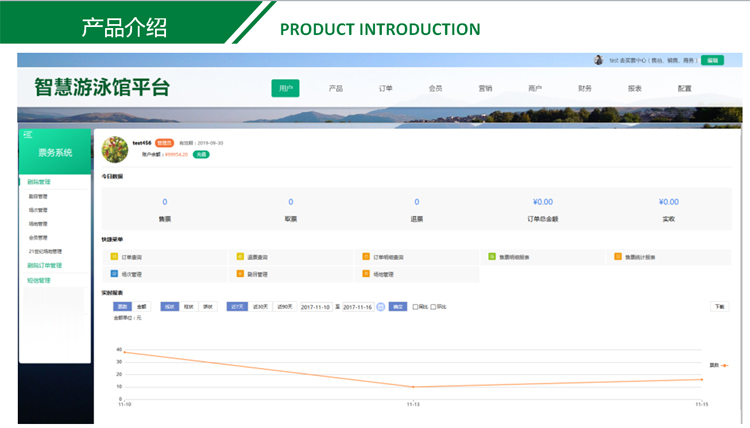Select the 柱状 chart type
The height and width of the screenshot is (428, 750).
coord(188,307)
